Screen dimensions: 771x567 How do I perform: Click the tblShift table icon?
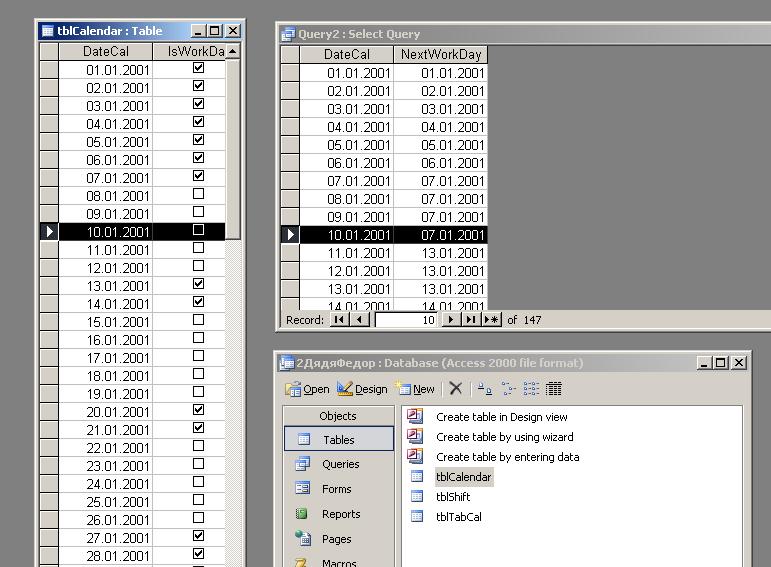[x=417, y=496]
